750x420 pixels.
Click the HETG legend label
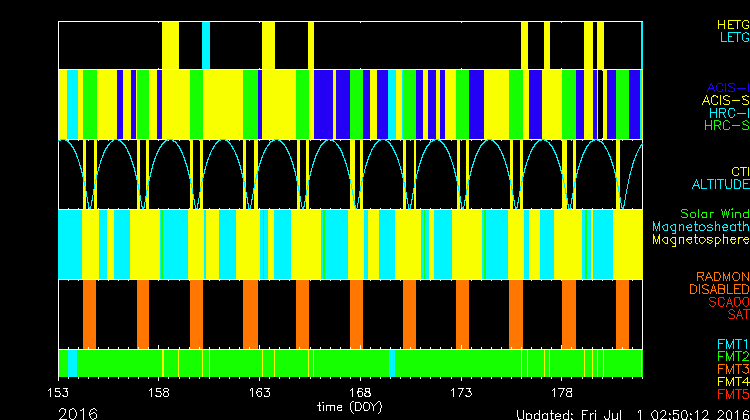[x=732, y=24]
